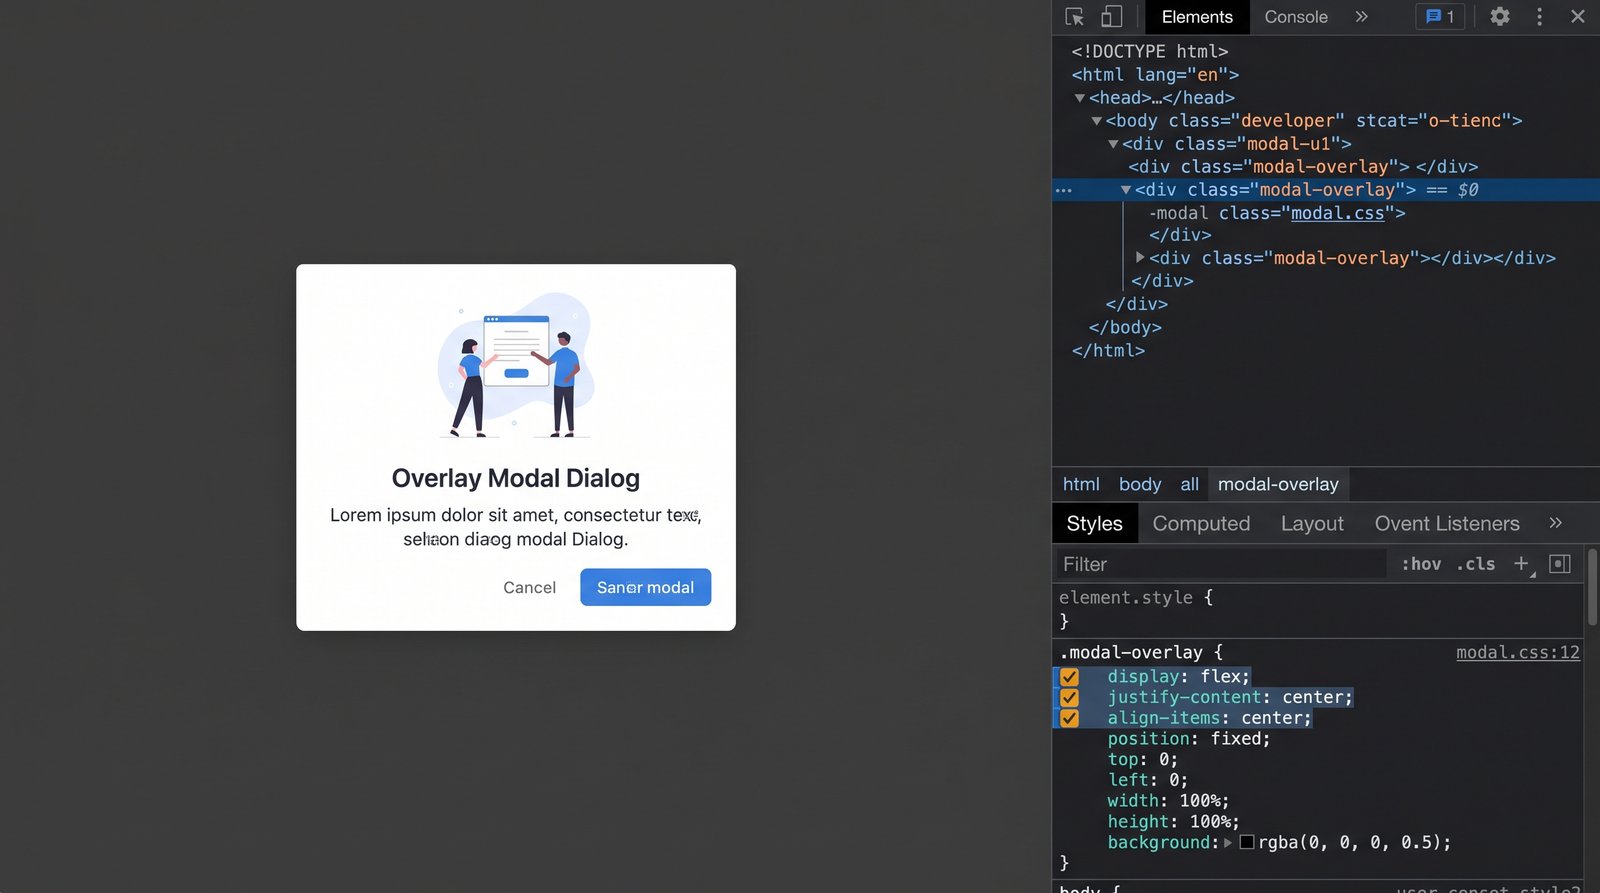
Task: Open the Computed tab
Action: pos(1201,523)
